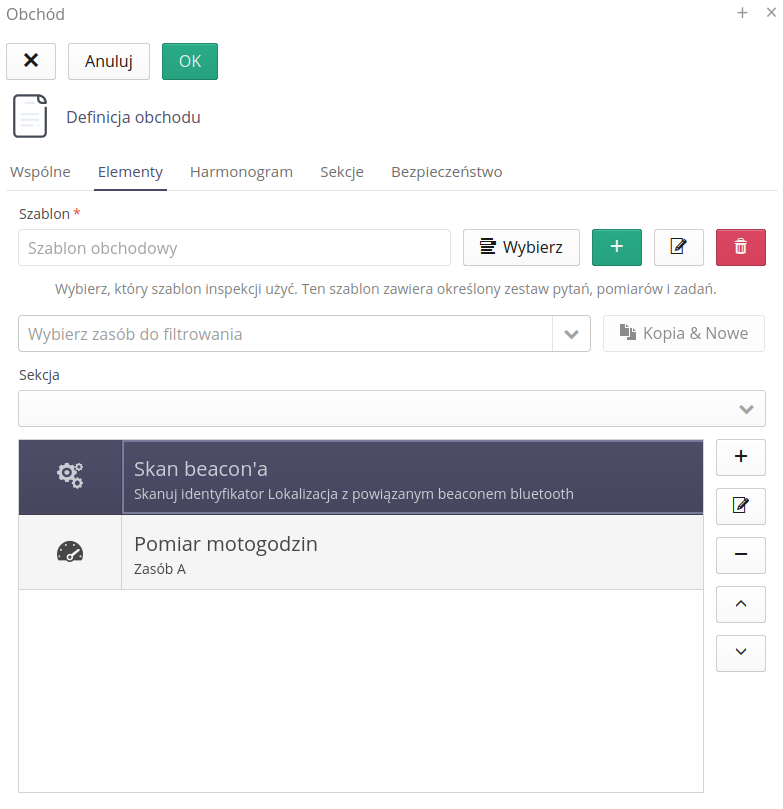Click the black X button beside Anuluj
This screenshot has width=783, height=809.
(31, 61)
